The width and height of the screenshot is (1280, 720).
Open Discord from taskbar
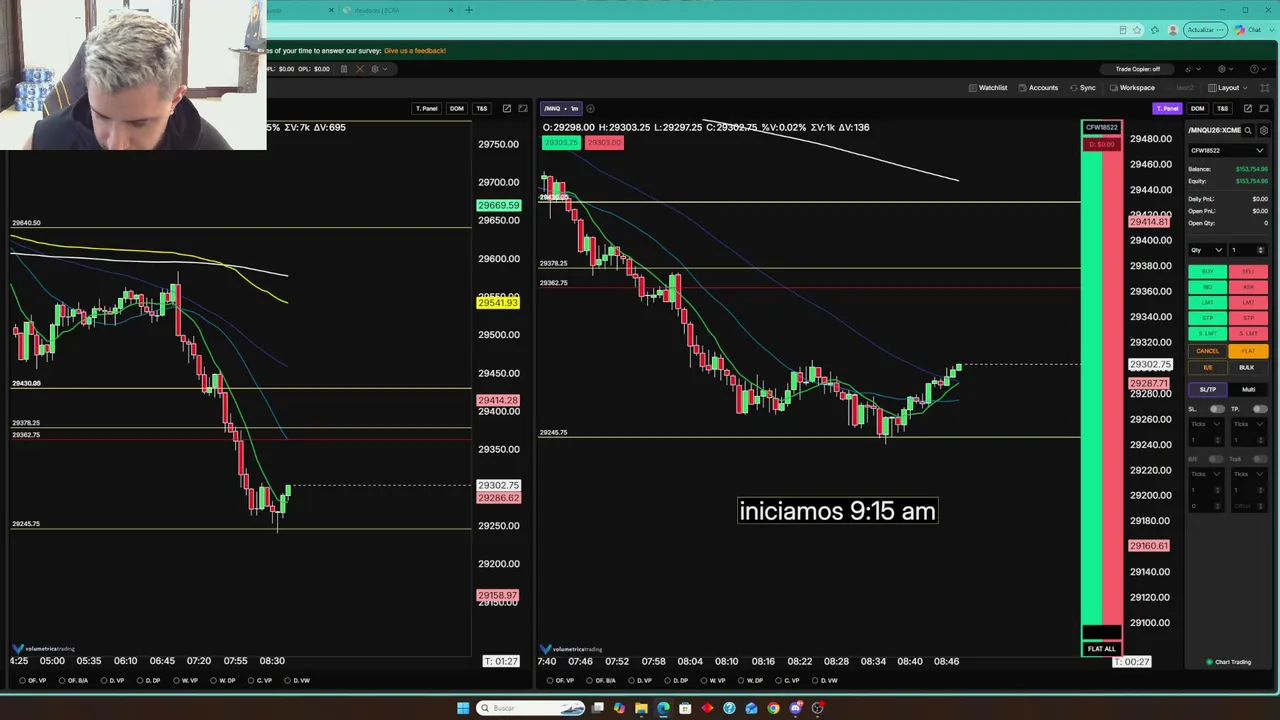click(x=796, y=708)
